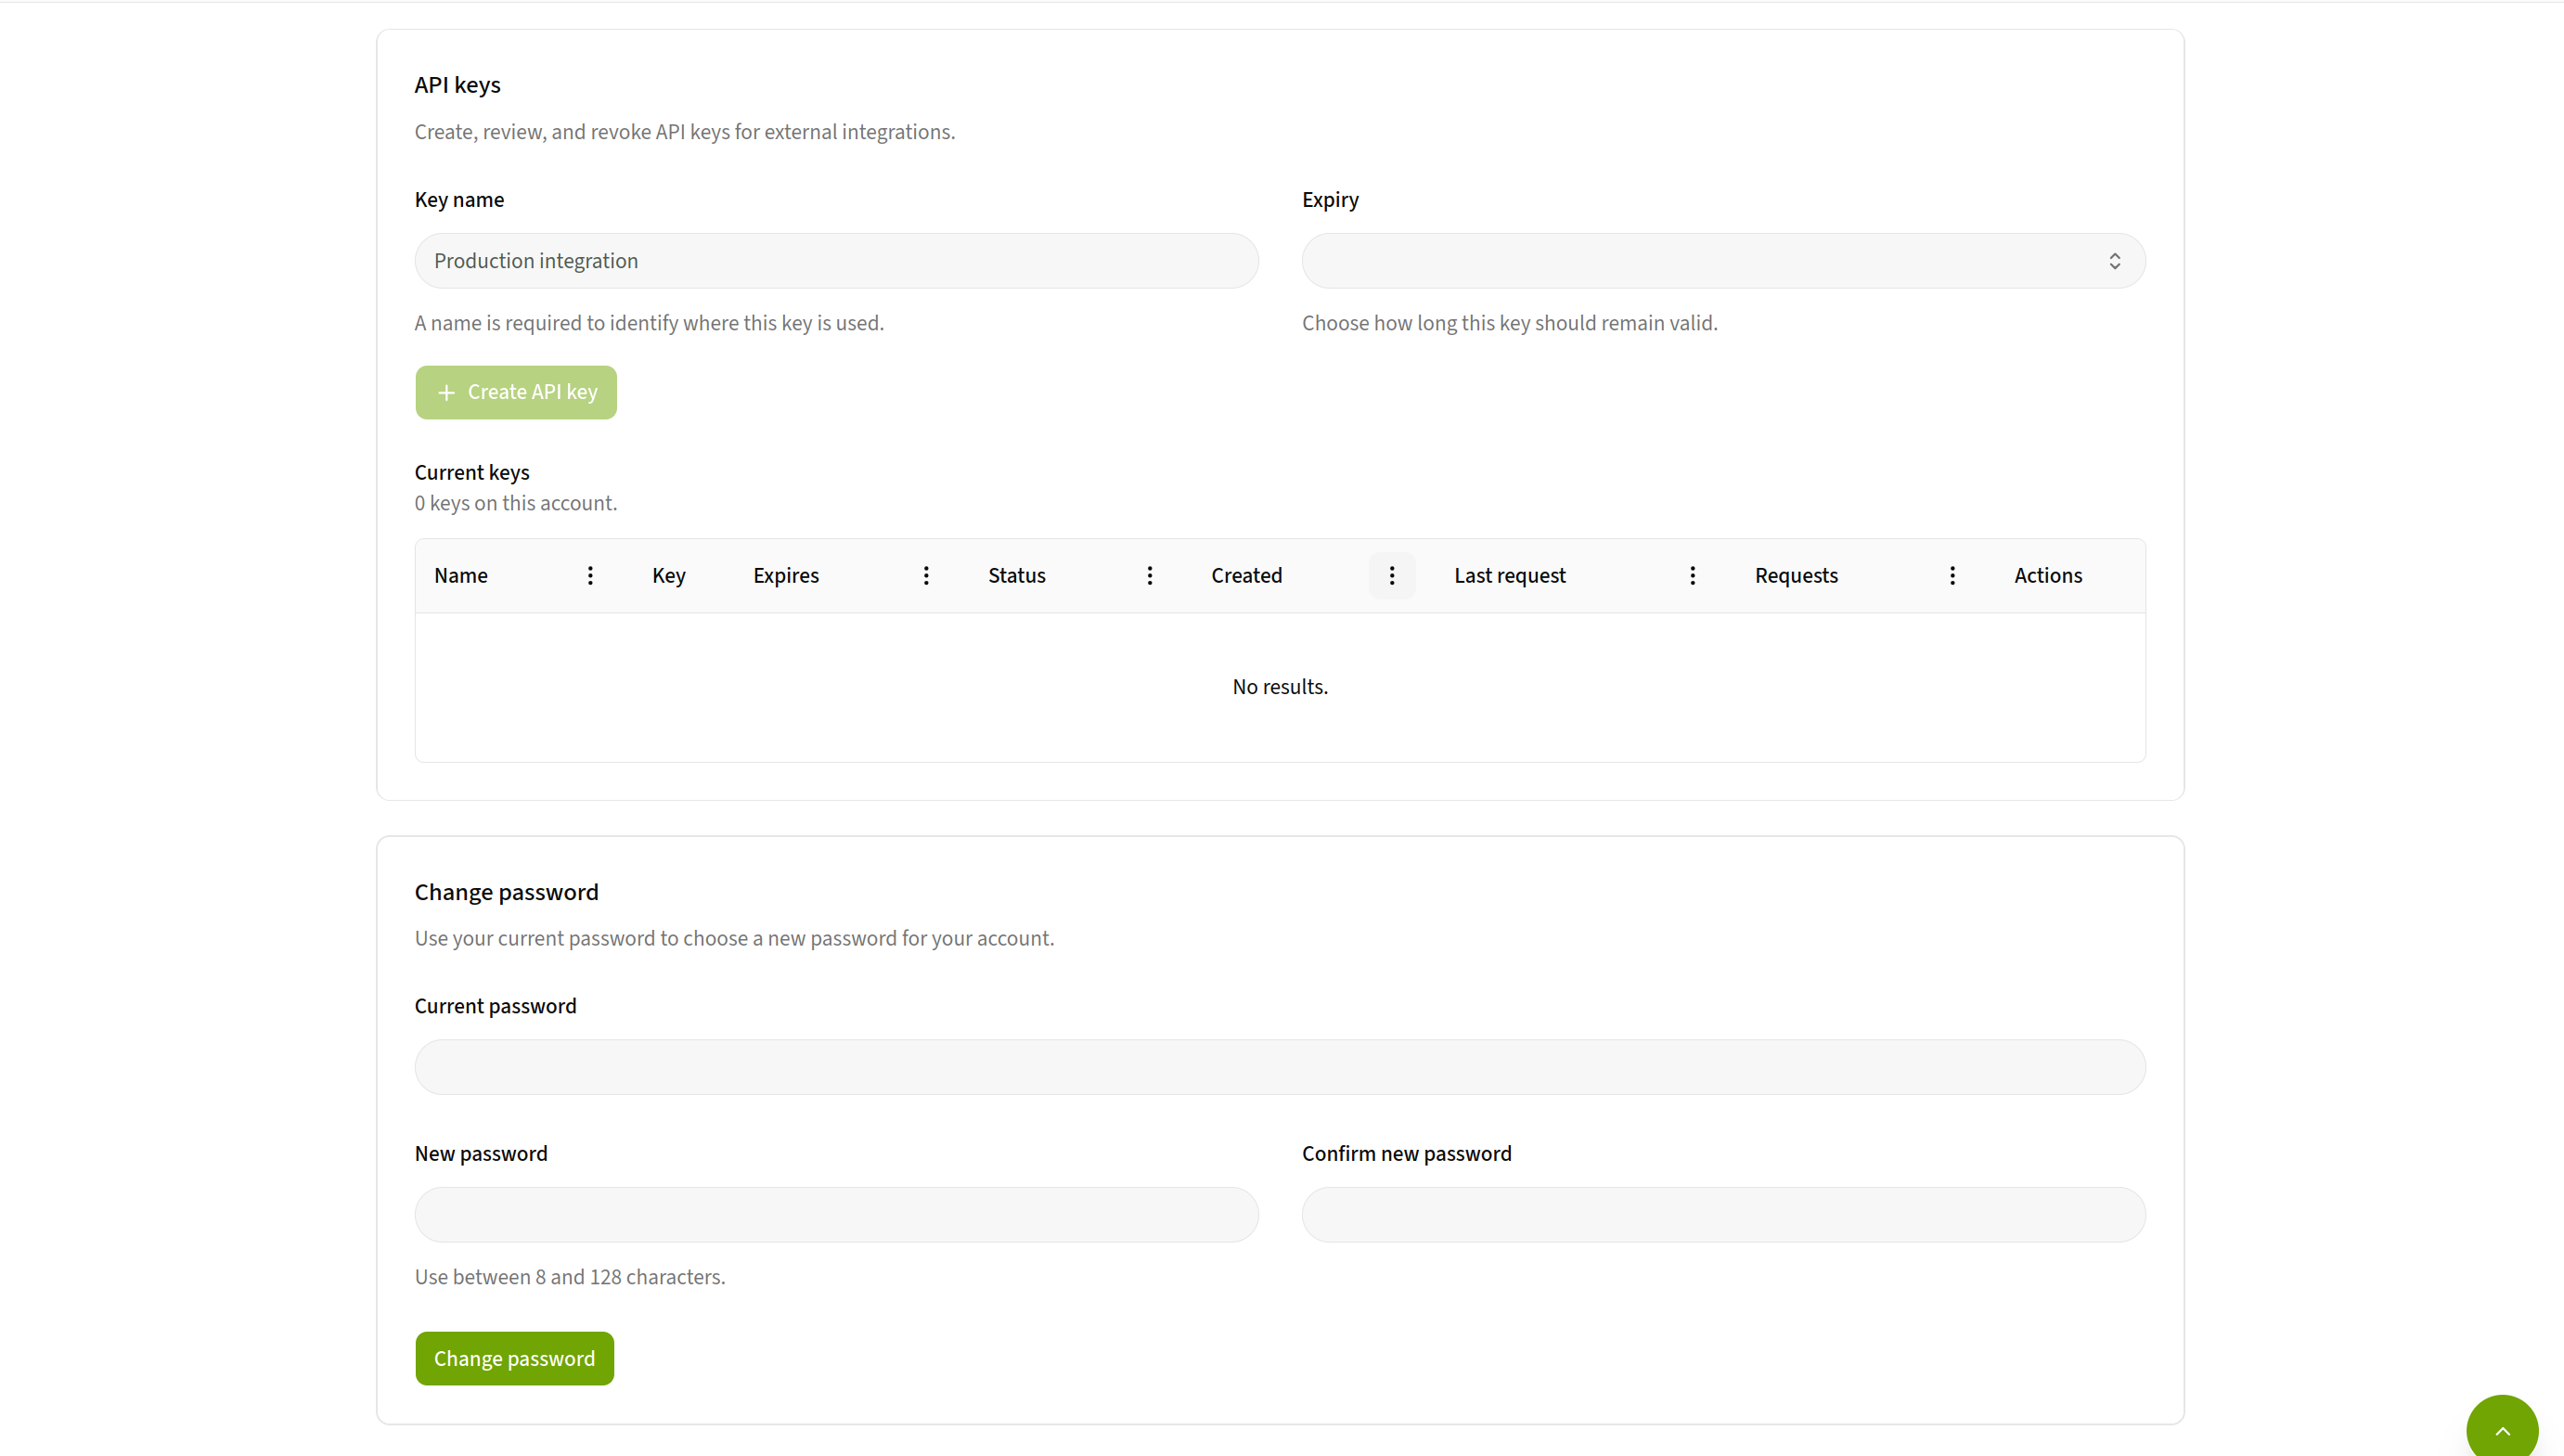Click the Last request column header
Image resolution: width=2564 pixels, height=1456 pixels.
click(x=1510, y=576)
